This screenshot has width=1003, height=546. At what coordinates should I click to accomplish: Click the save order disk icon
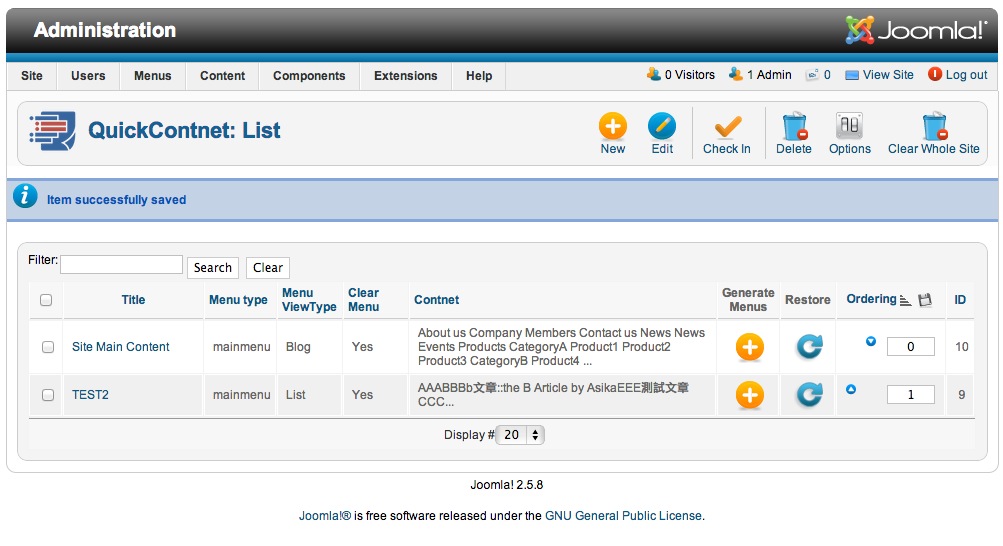coord(925,300)
